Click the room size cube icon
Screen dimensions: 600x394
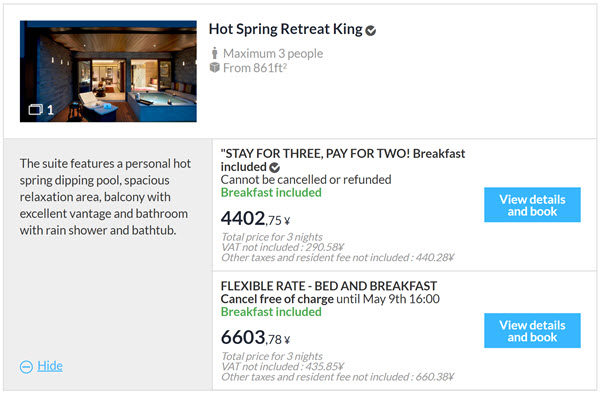[x=214, y=68]
